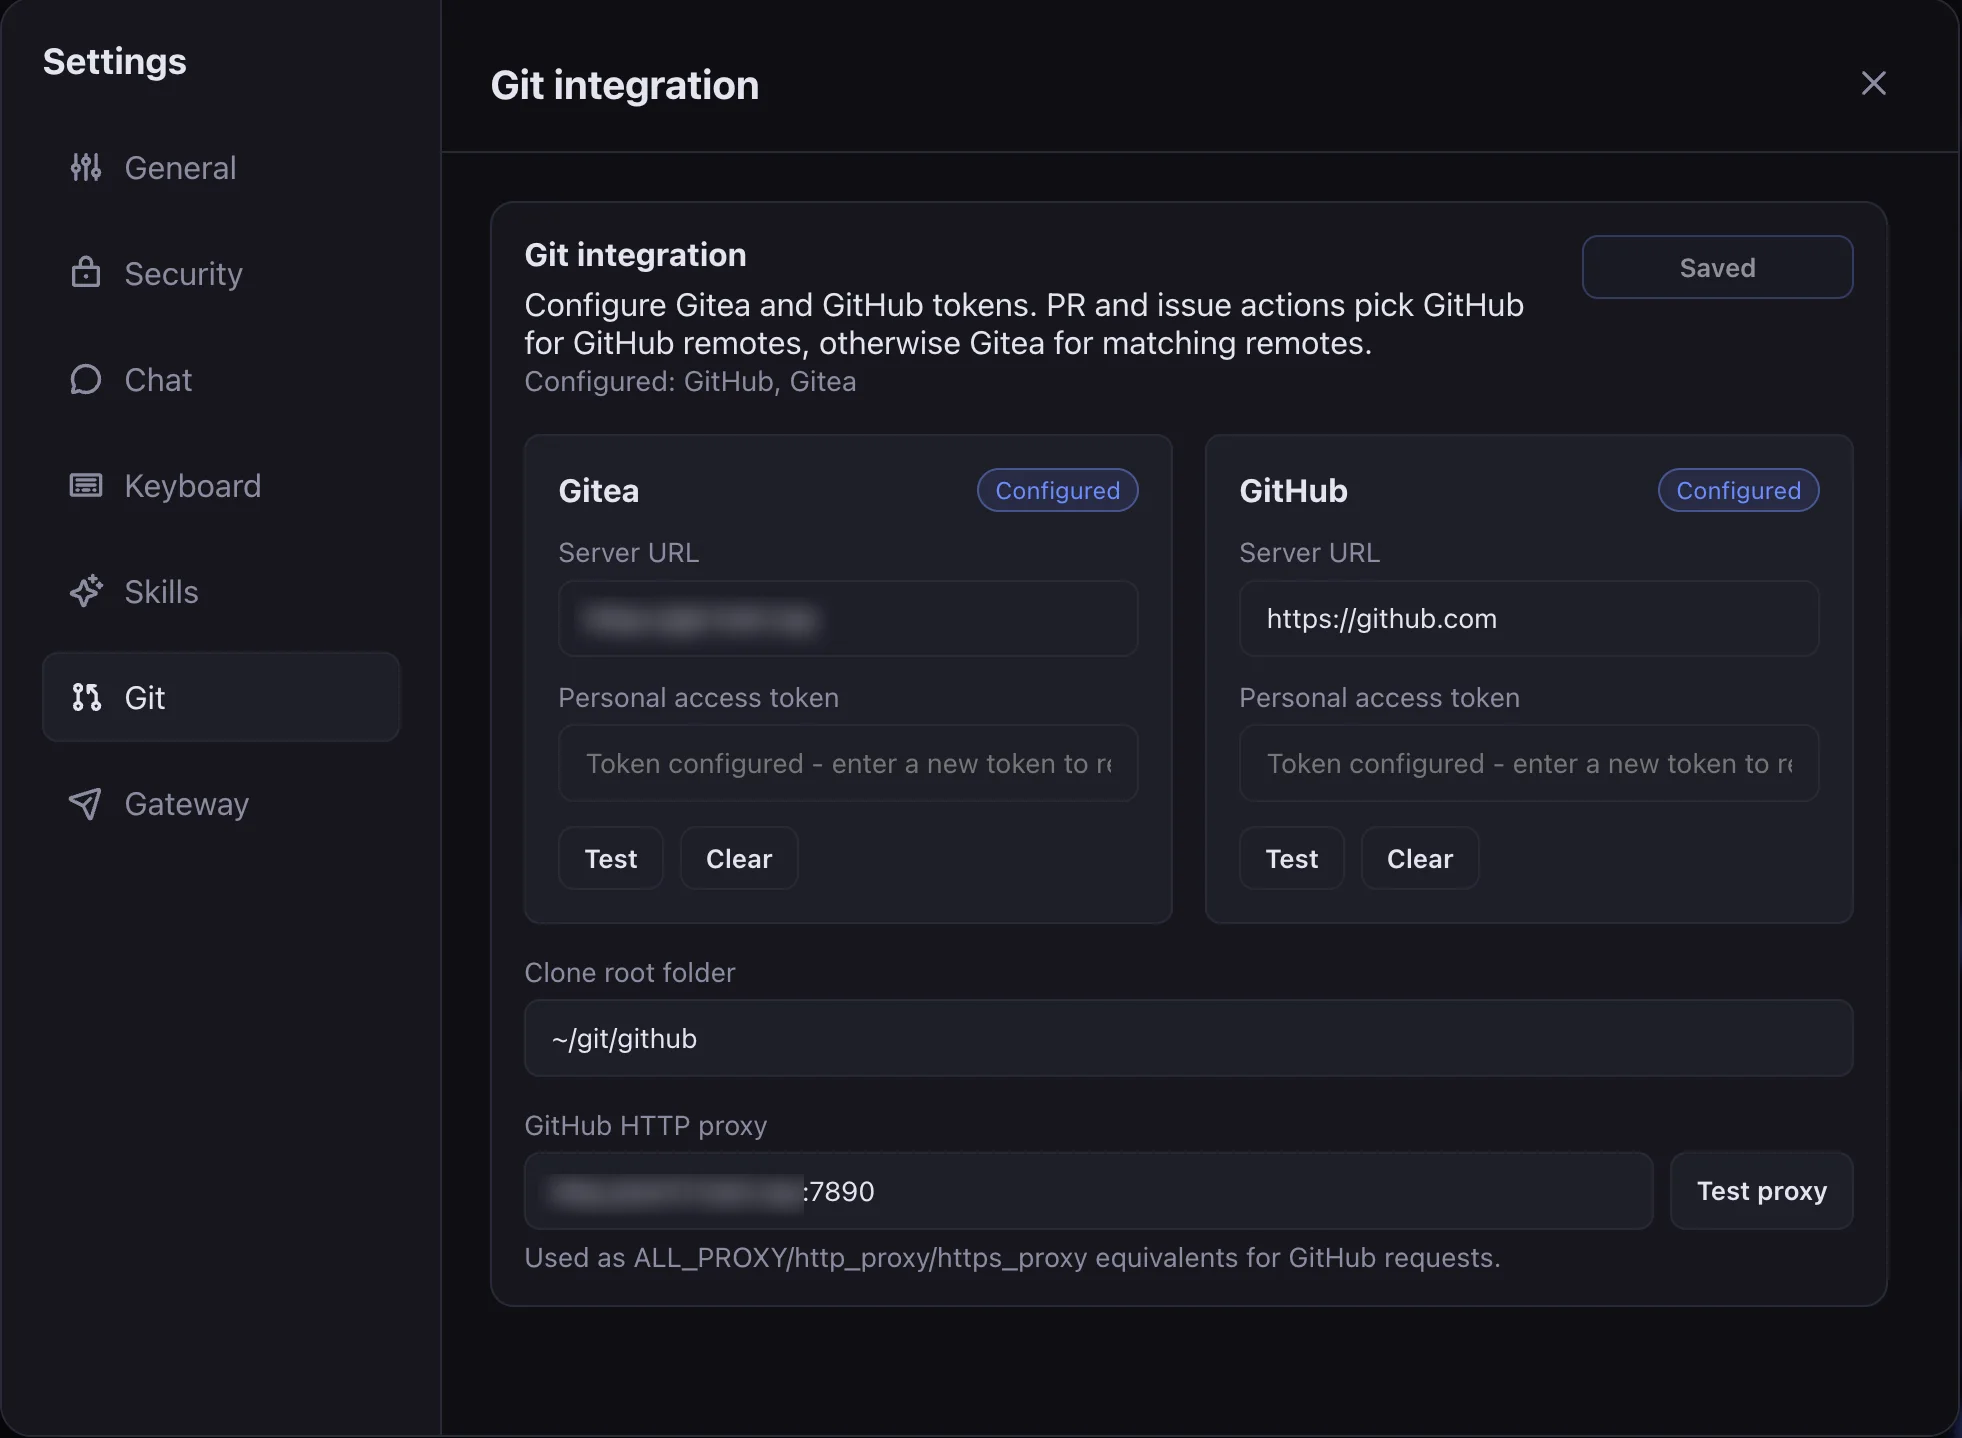This screenshot has width=1962, height=1438.
Task: Click the GitHub HTTP proxy field
Action: click(x=1088, y=1191)
